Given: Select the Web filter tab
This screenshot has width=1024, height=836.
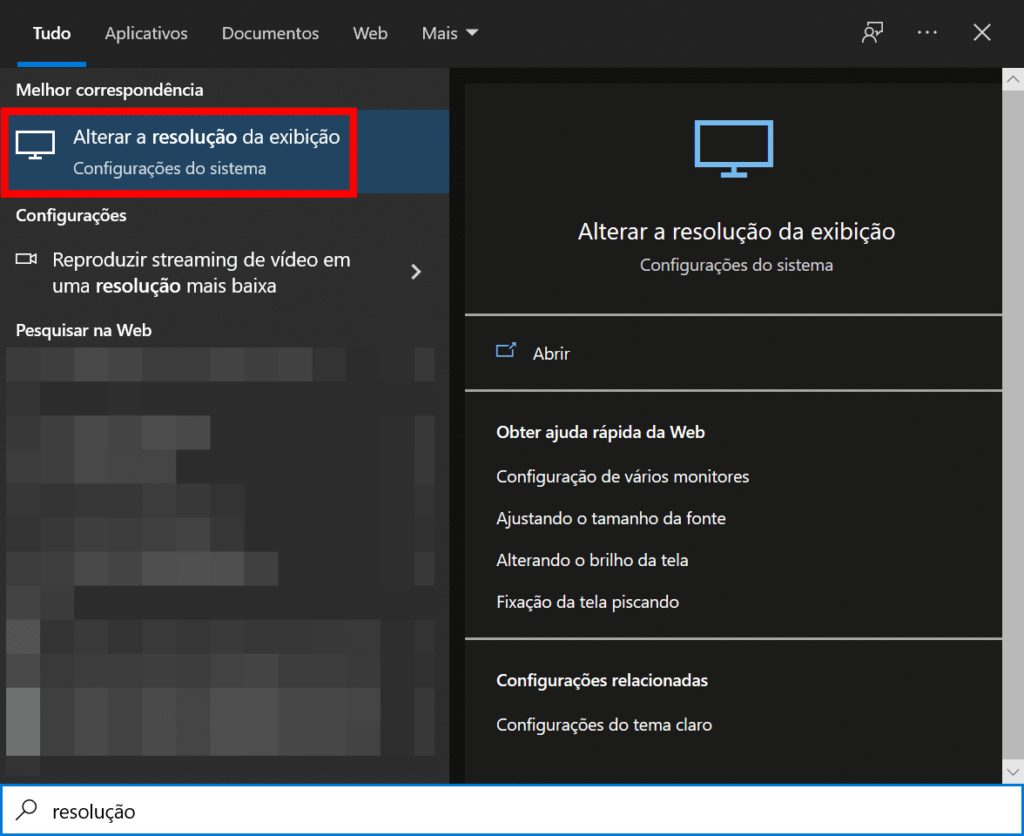Looking at the screenshot, I should click(370, 33).
